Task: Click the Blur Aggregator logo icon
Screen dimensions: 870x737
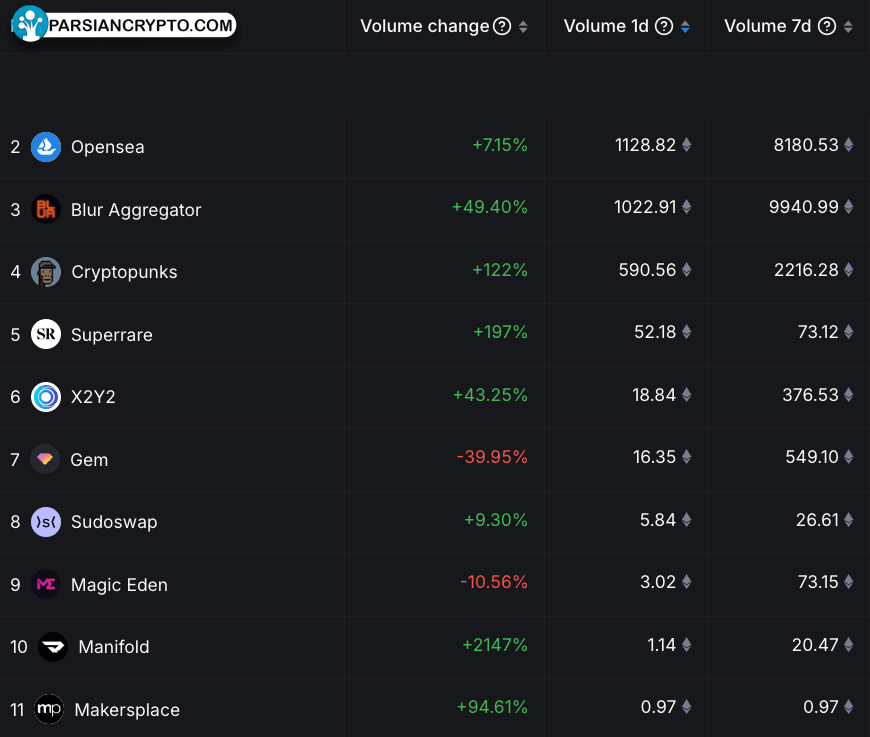Action: pos(46,209)
